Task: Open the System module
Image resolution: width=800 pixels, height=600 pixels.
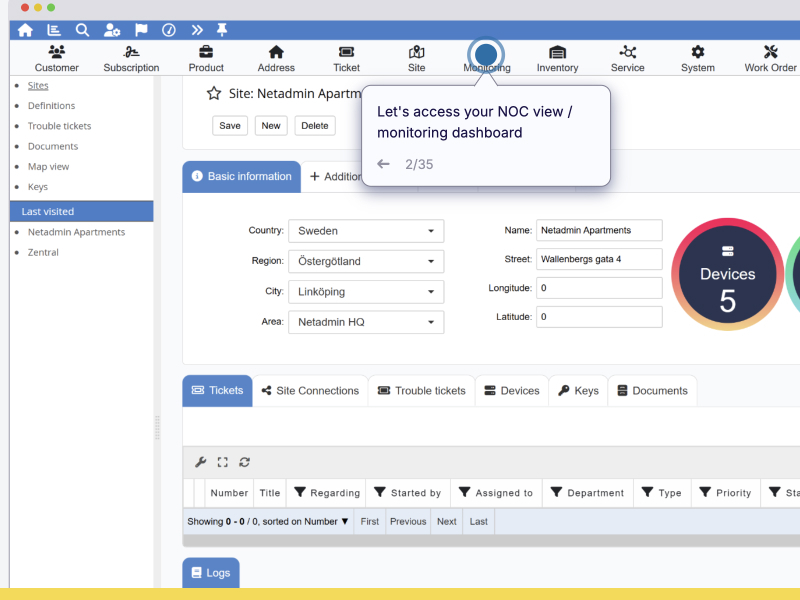Action: tap(697, 59)
